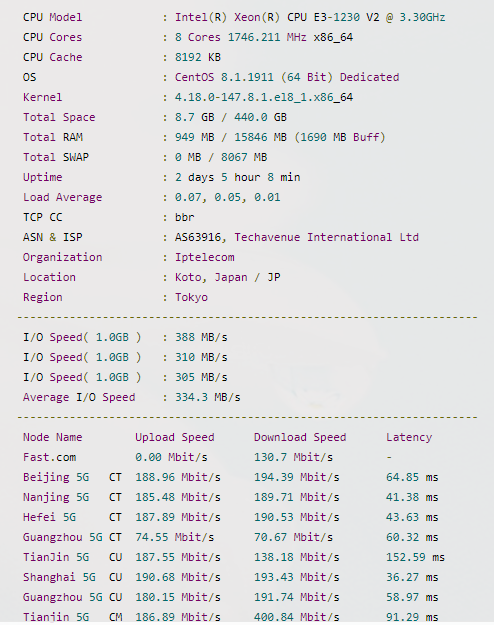Click the ASN & ISP AS63916 text
The width and height of the screenshot is (494, 625).
coord(198,237)
